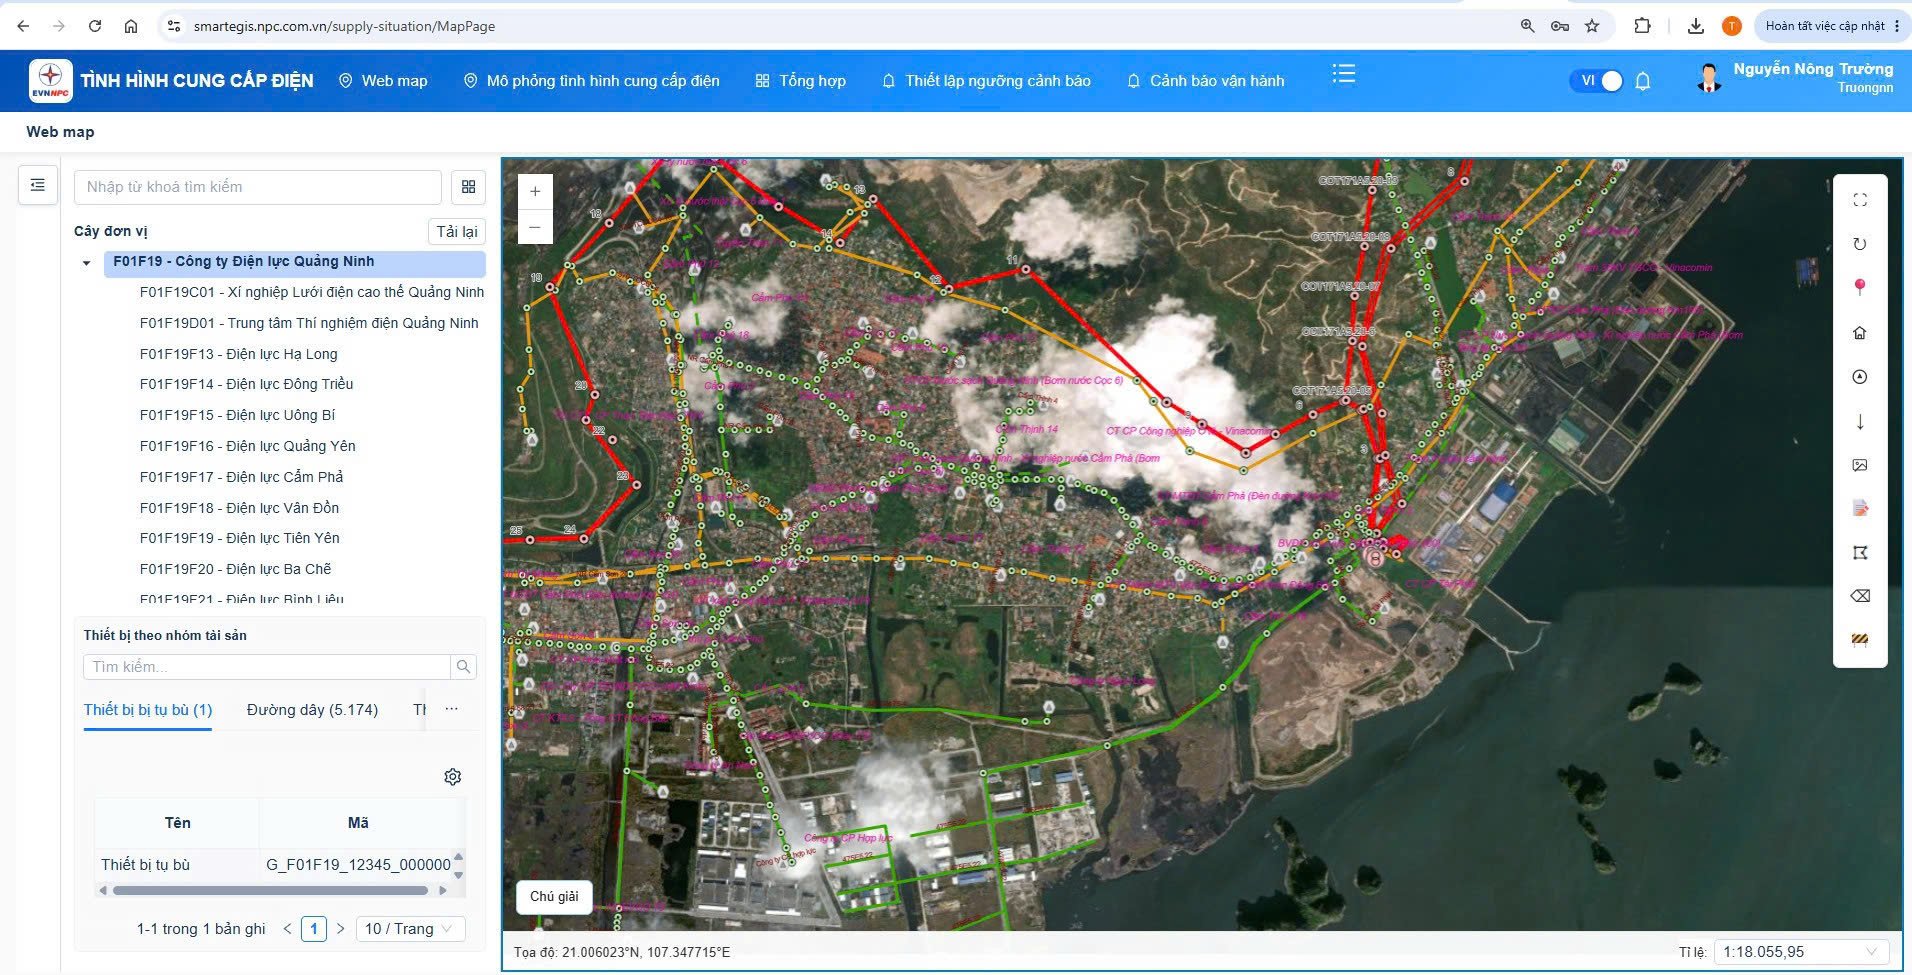Open Mô phỏng tình hình cung cấp điện

pos(591,81)
